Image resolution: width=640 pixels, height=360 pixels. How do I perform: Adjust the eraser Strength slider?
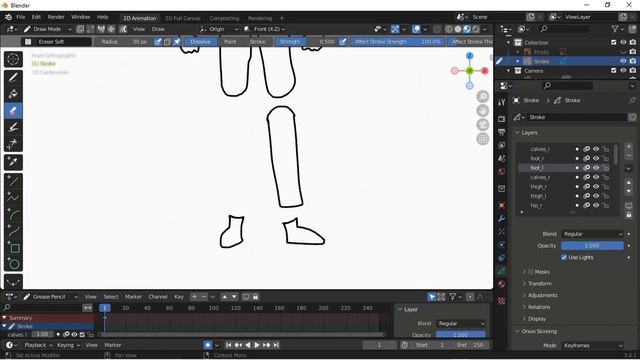pos(306,42)
